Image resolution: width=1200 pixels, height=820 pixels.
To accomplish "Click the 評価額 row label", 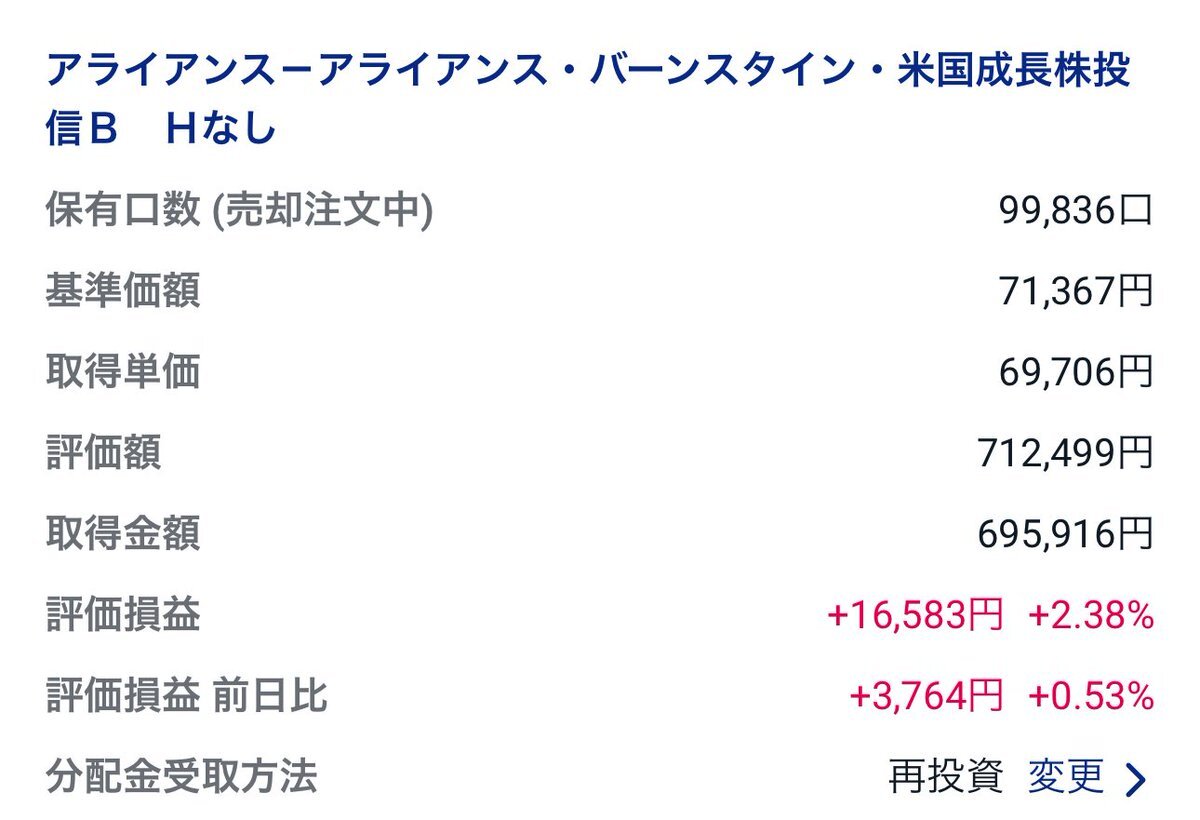I will (103, 453).
